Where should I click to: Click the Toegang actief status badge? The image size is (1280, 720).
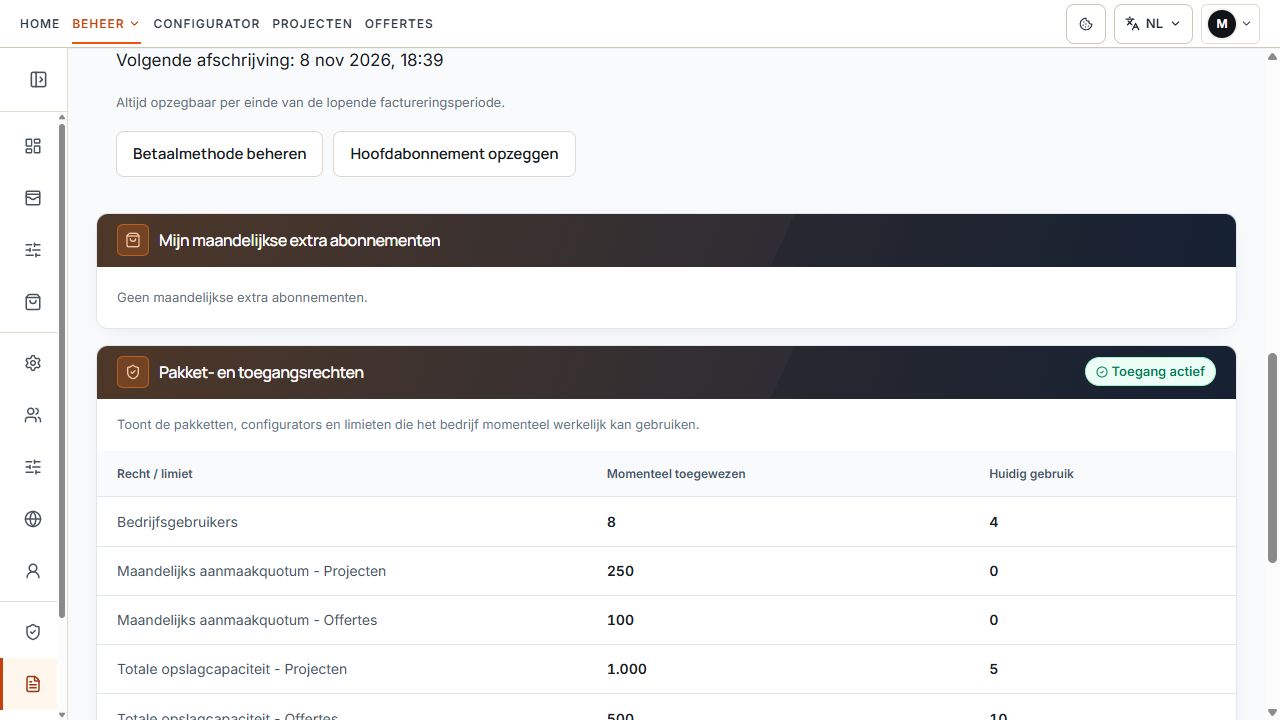coord(1150,372)
